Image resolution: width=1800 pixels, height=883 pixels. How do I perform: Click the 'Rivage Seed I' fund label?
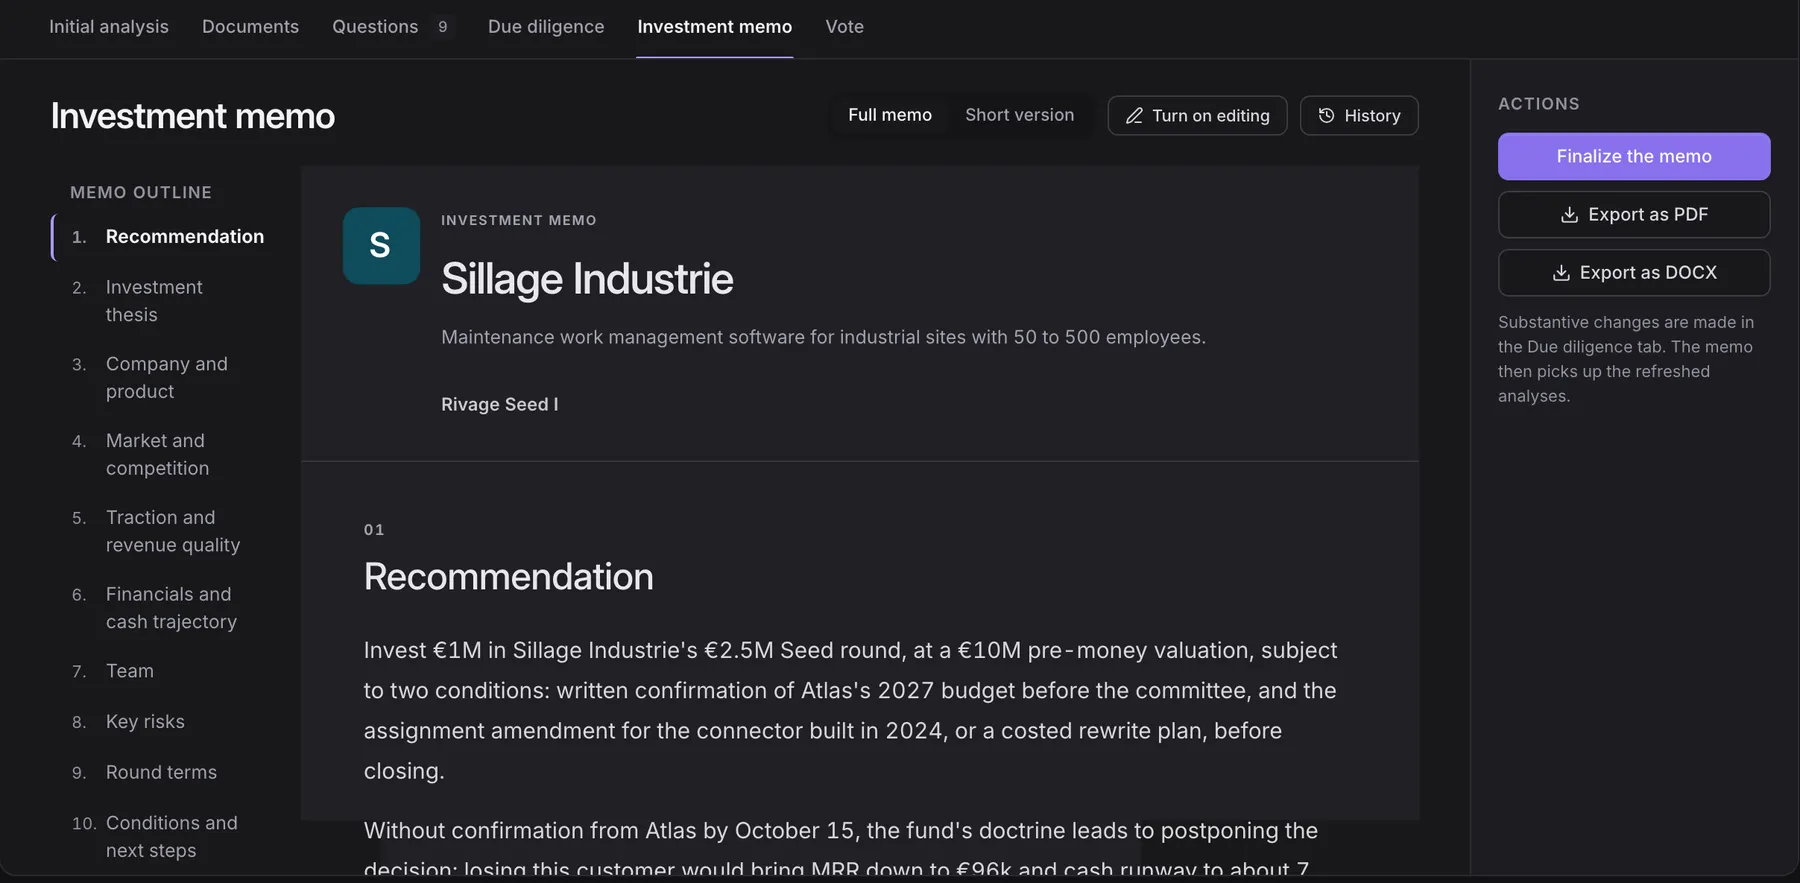(500, 404)
